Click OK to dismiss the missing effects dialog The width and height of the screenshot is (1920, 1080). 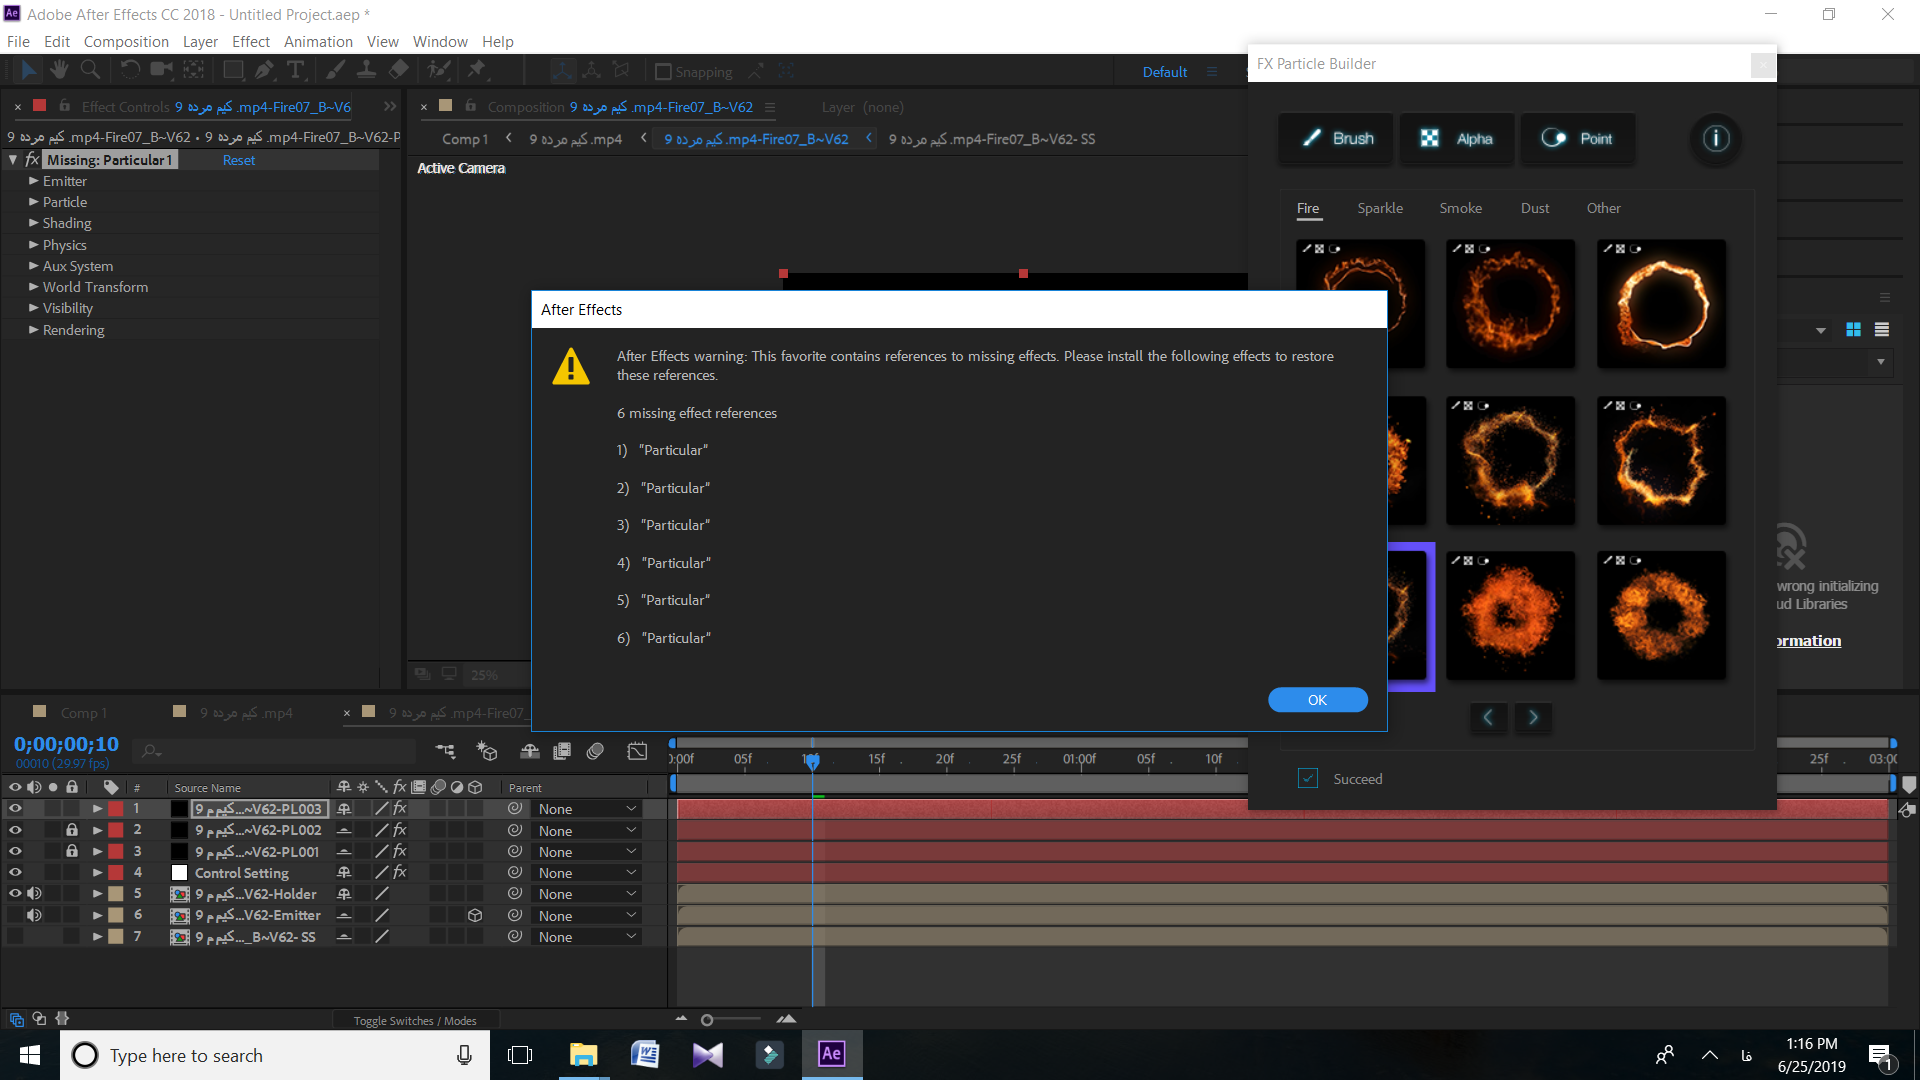pyautogui.click(x=1317, y=699)
